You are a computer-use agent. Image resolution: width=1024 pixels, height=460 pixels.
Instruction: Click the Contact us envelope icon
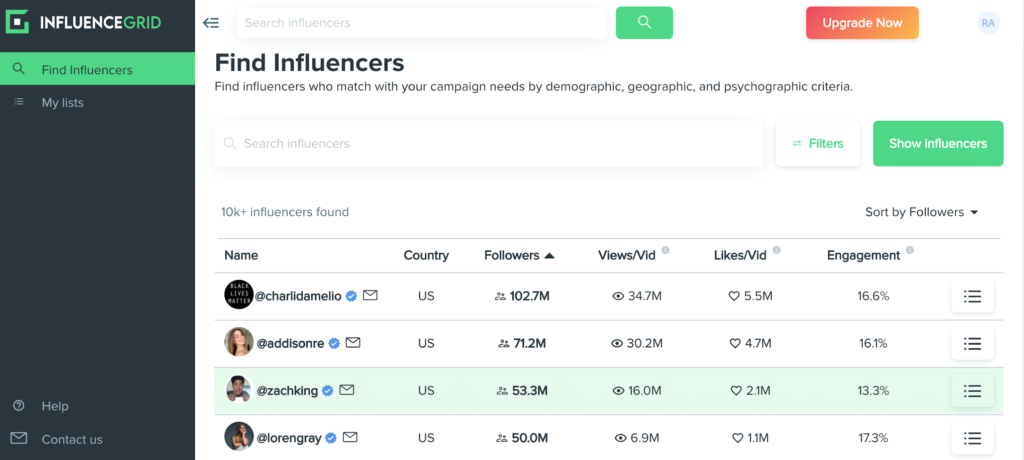(x=18, y=438)
